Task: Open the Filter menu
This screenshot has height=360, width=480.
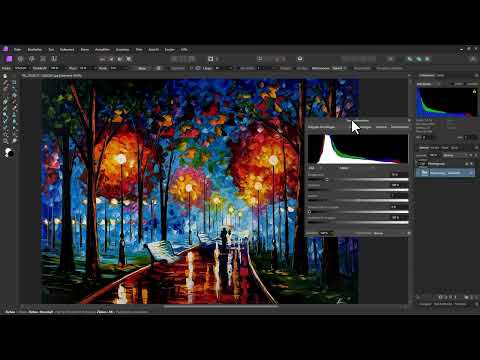Action: coord(139,50)
